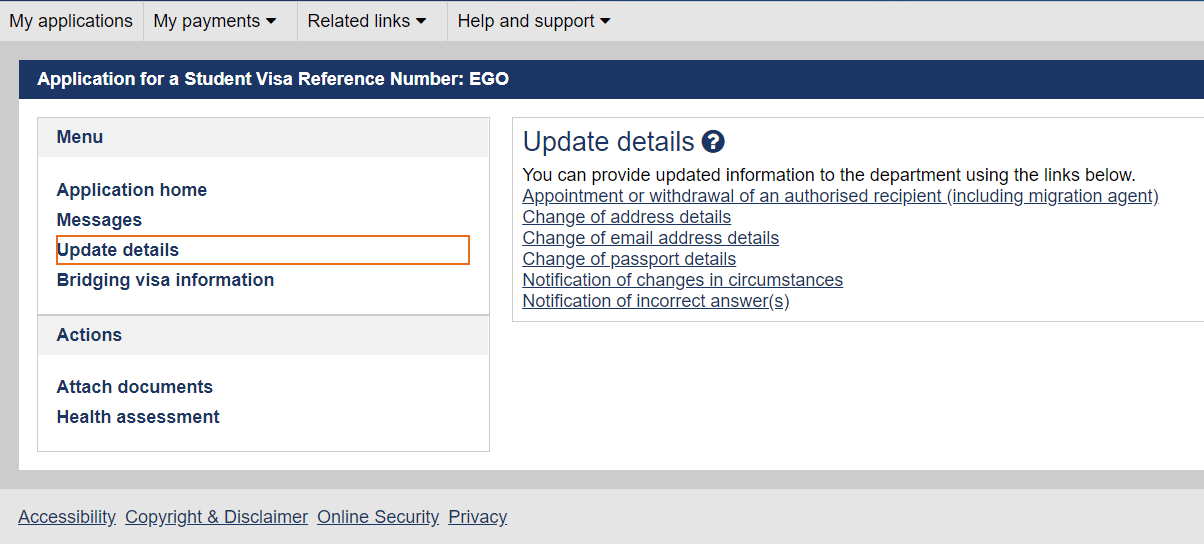1204x544 pixels.
Task: Click Notification of incorrect answer(s) link
Action: [656, 301]
